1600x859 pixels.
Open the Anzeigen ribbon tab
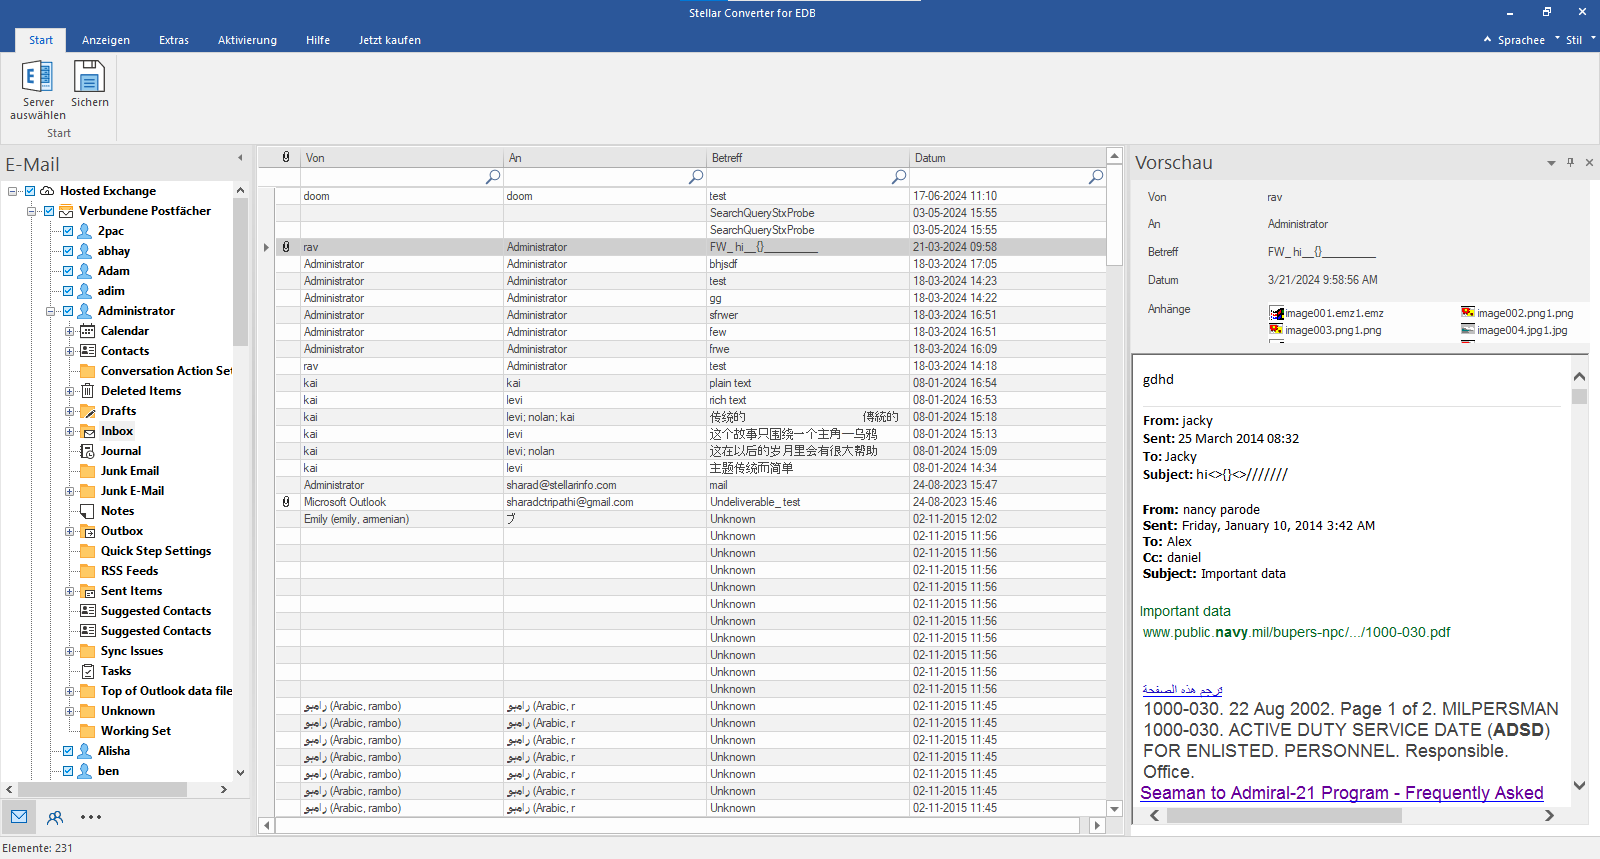click(x=106, y=40)
